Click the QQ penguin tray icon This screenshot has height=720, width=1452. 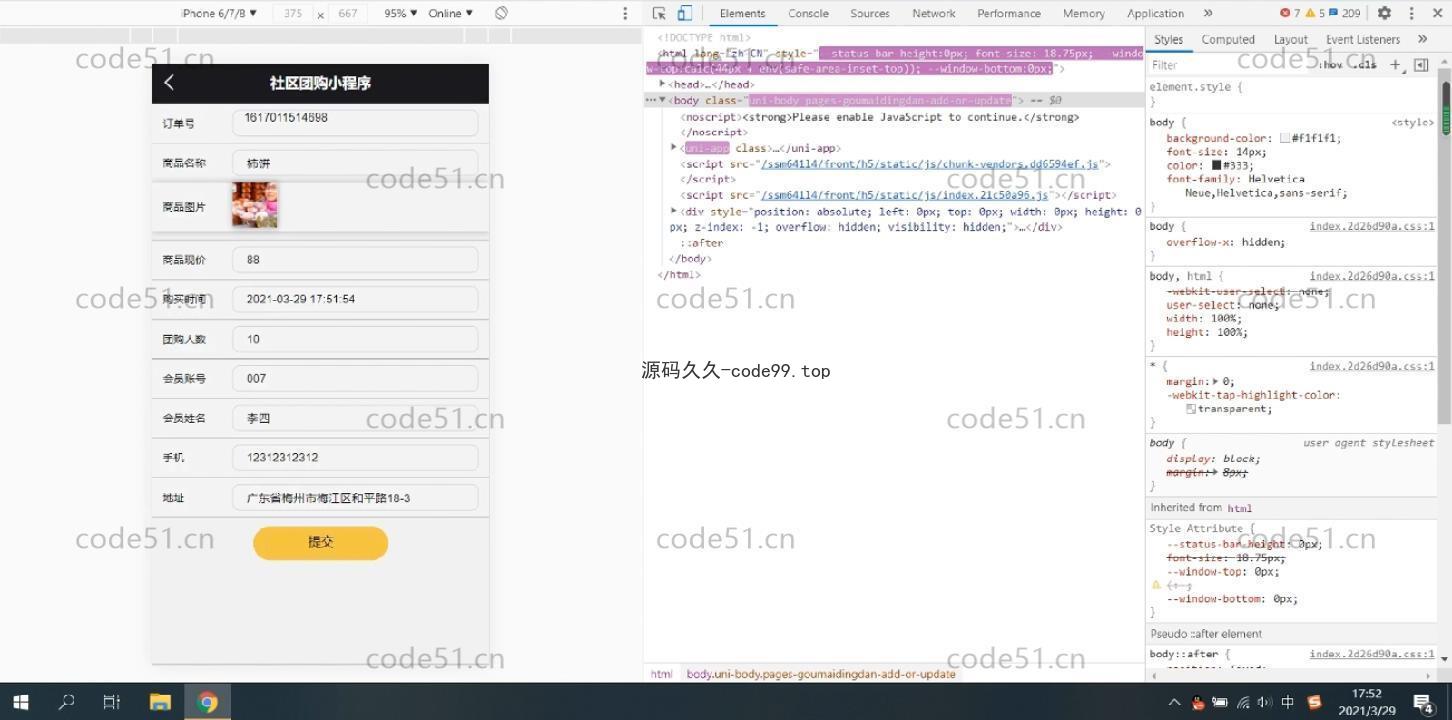click(1198, 702)
